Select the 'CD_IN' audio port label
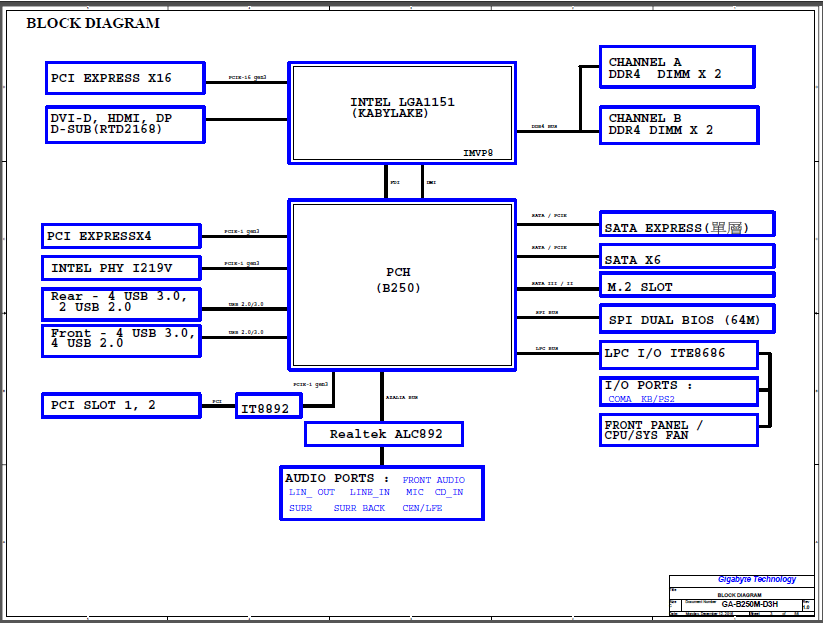This screenshot has width=823, height=623. pyautogui.click(x=449, y=492)
